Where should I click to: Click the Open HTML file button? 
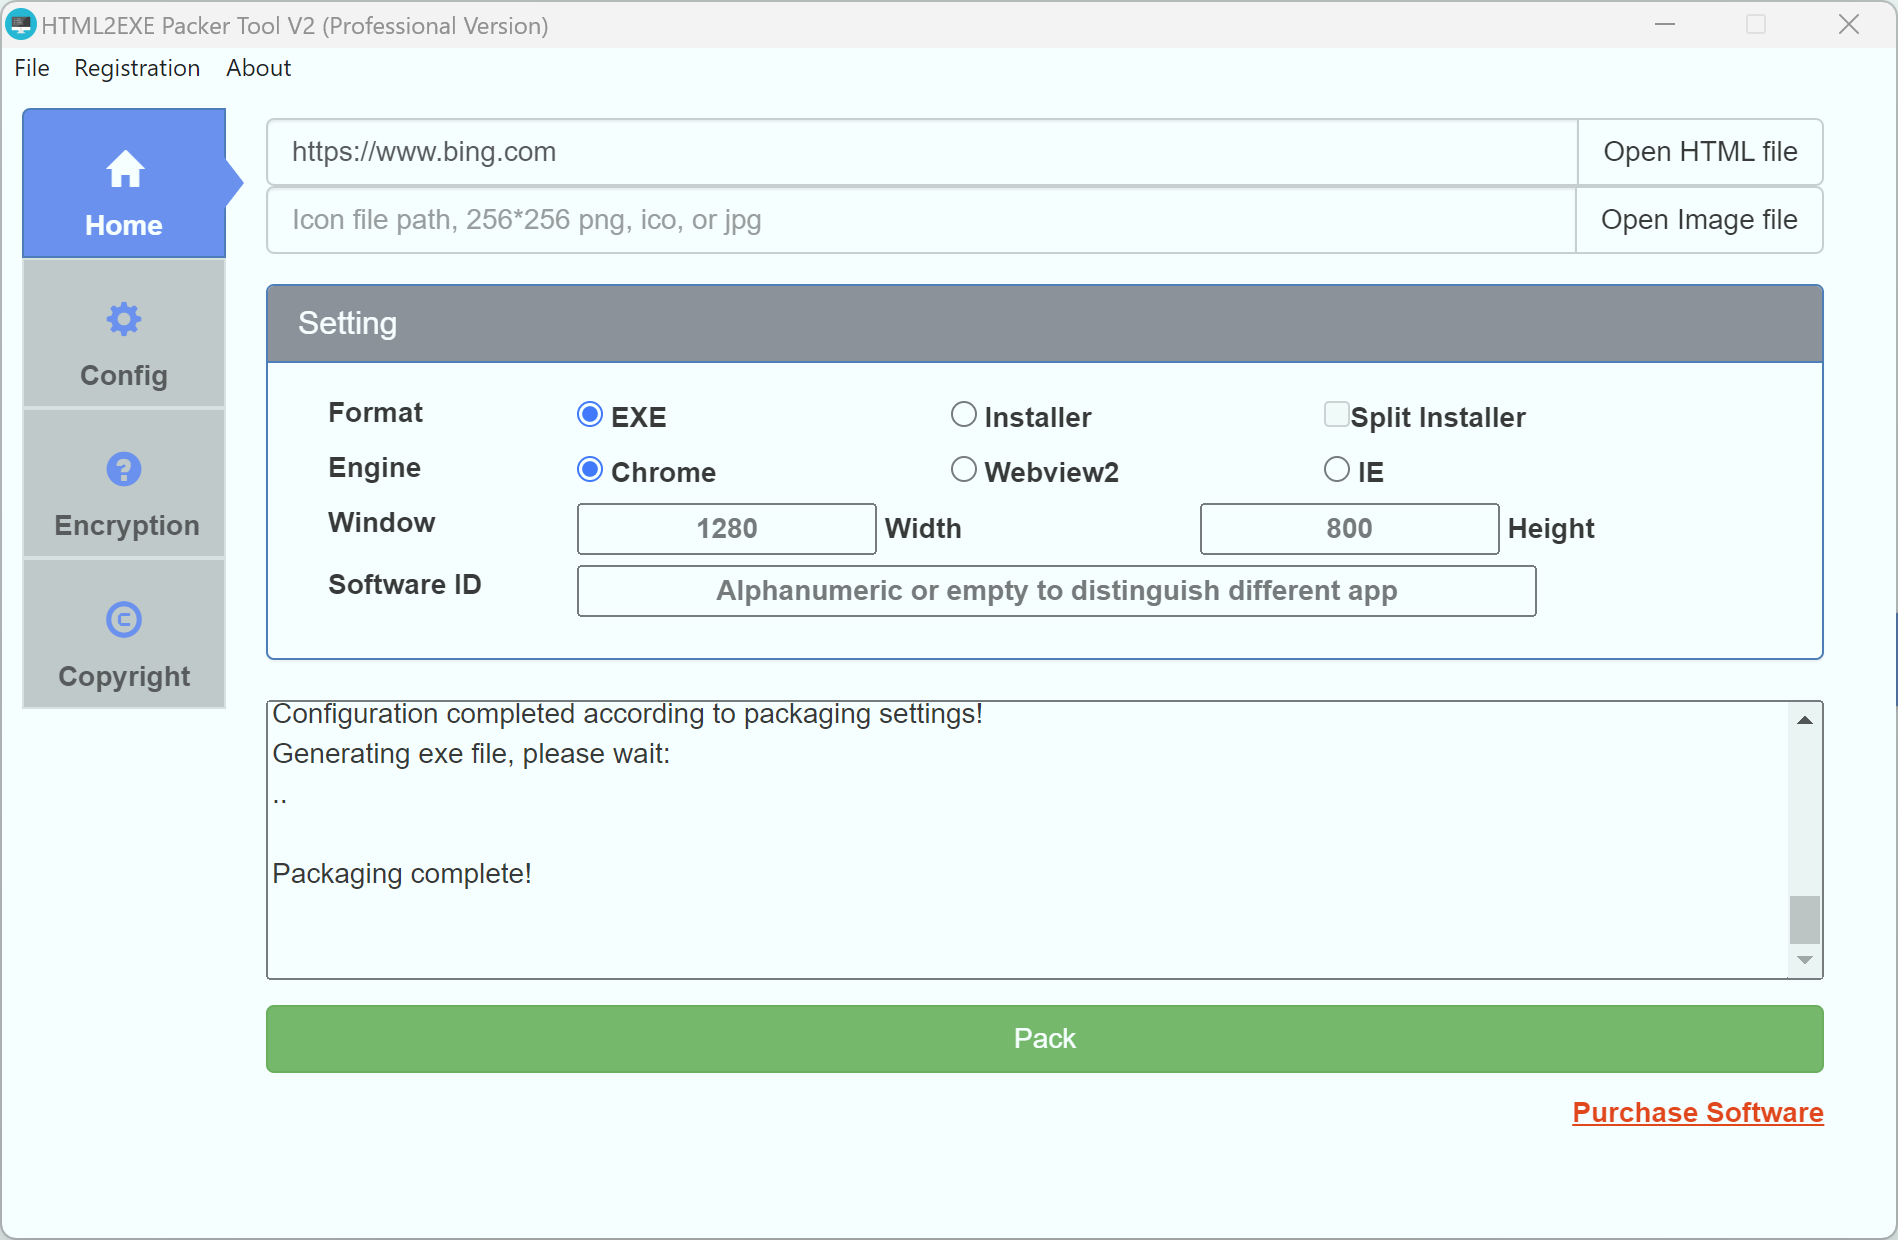(1699, 152)
